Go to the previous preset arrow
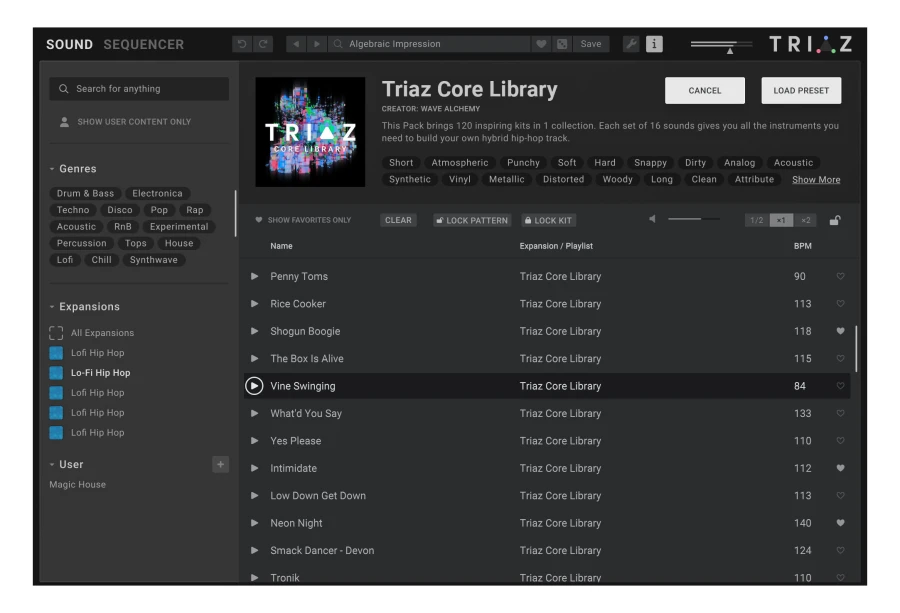900x613 pixels. tap(296, 44)
